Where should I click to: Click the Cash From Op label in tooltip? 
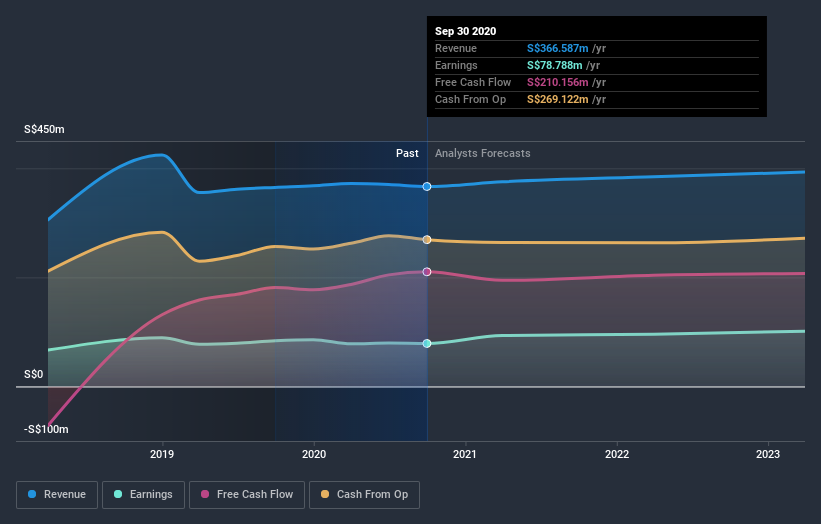click(x=470, y=99)
